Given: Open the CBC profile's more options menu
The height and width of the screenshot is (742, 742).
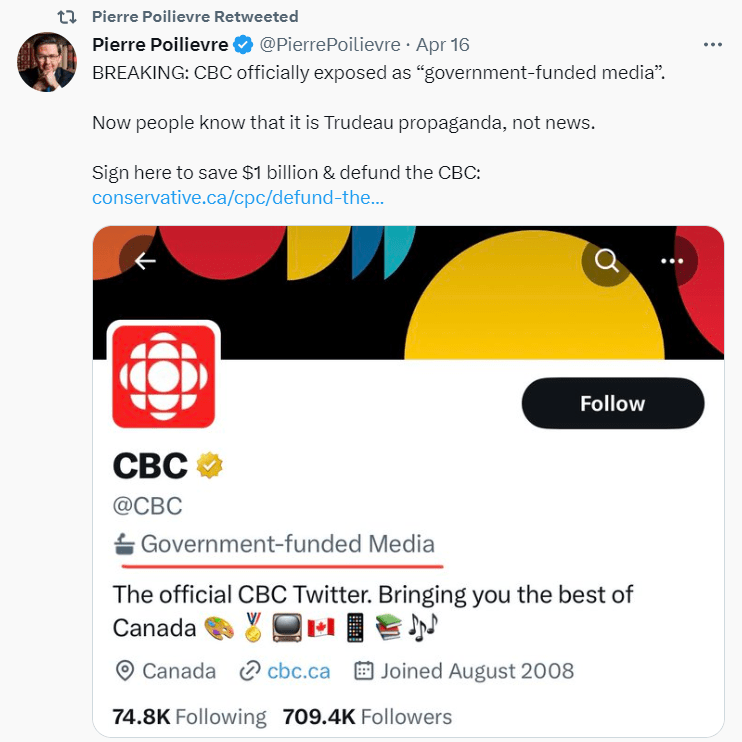Looking at the screenshot, I should pos(670,261).
